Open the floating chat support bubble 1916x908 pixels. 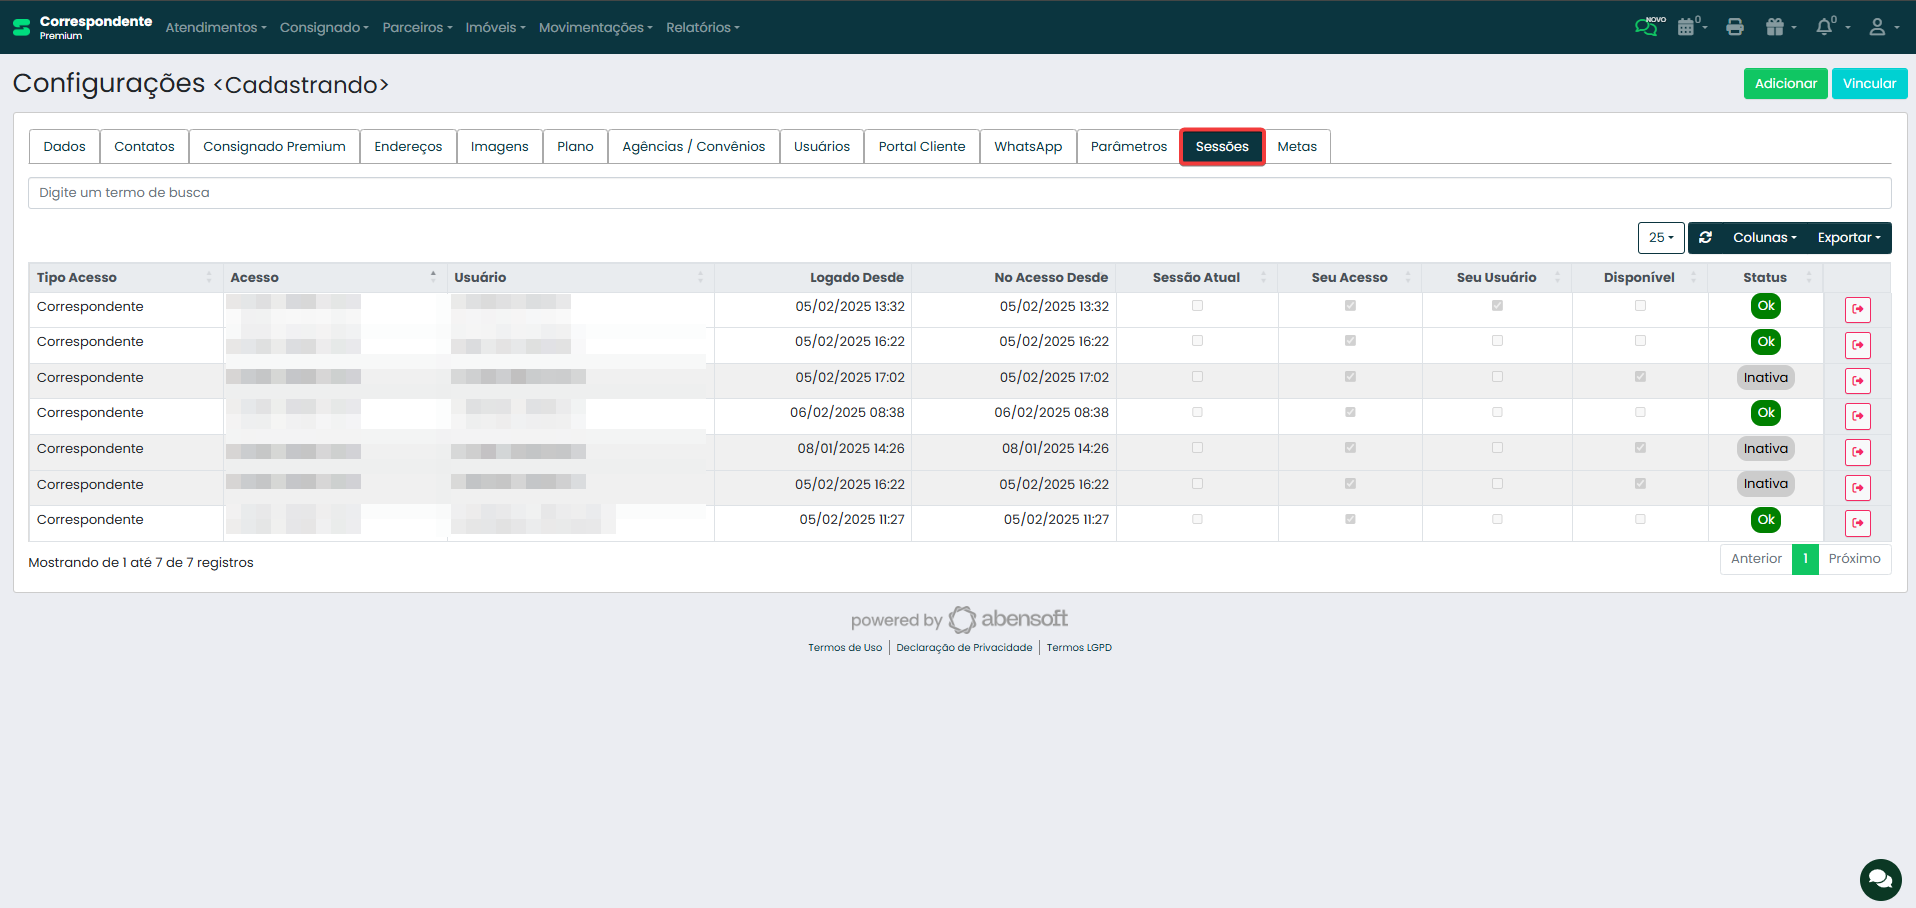[1880, 880]
